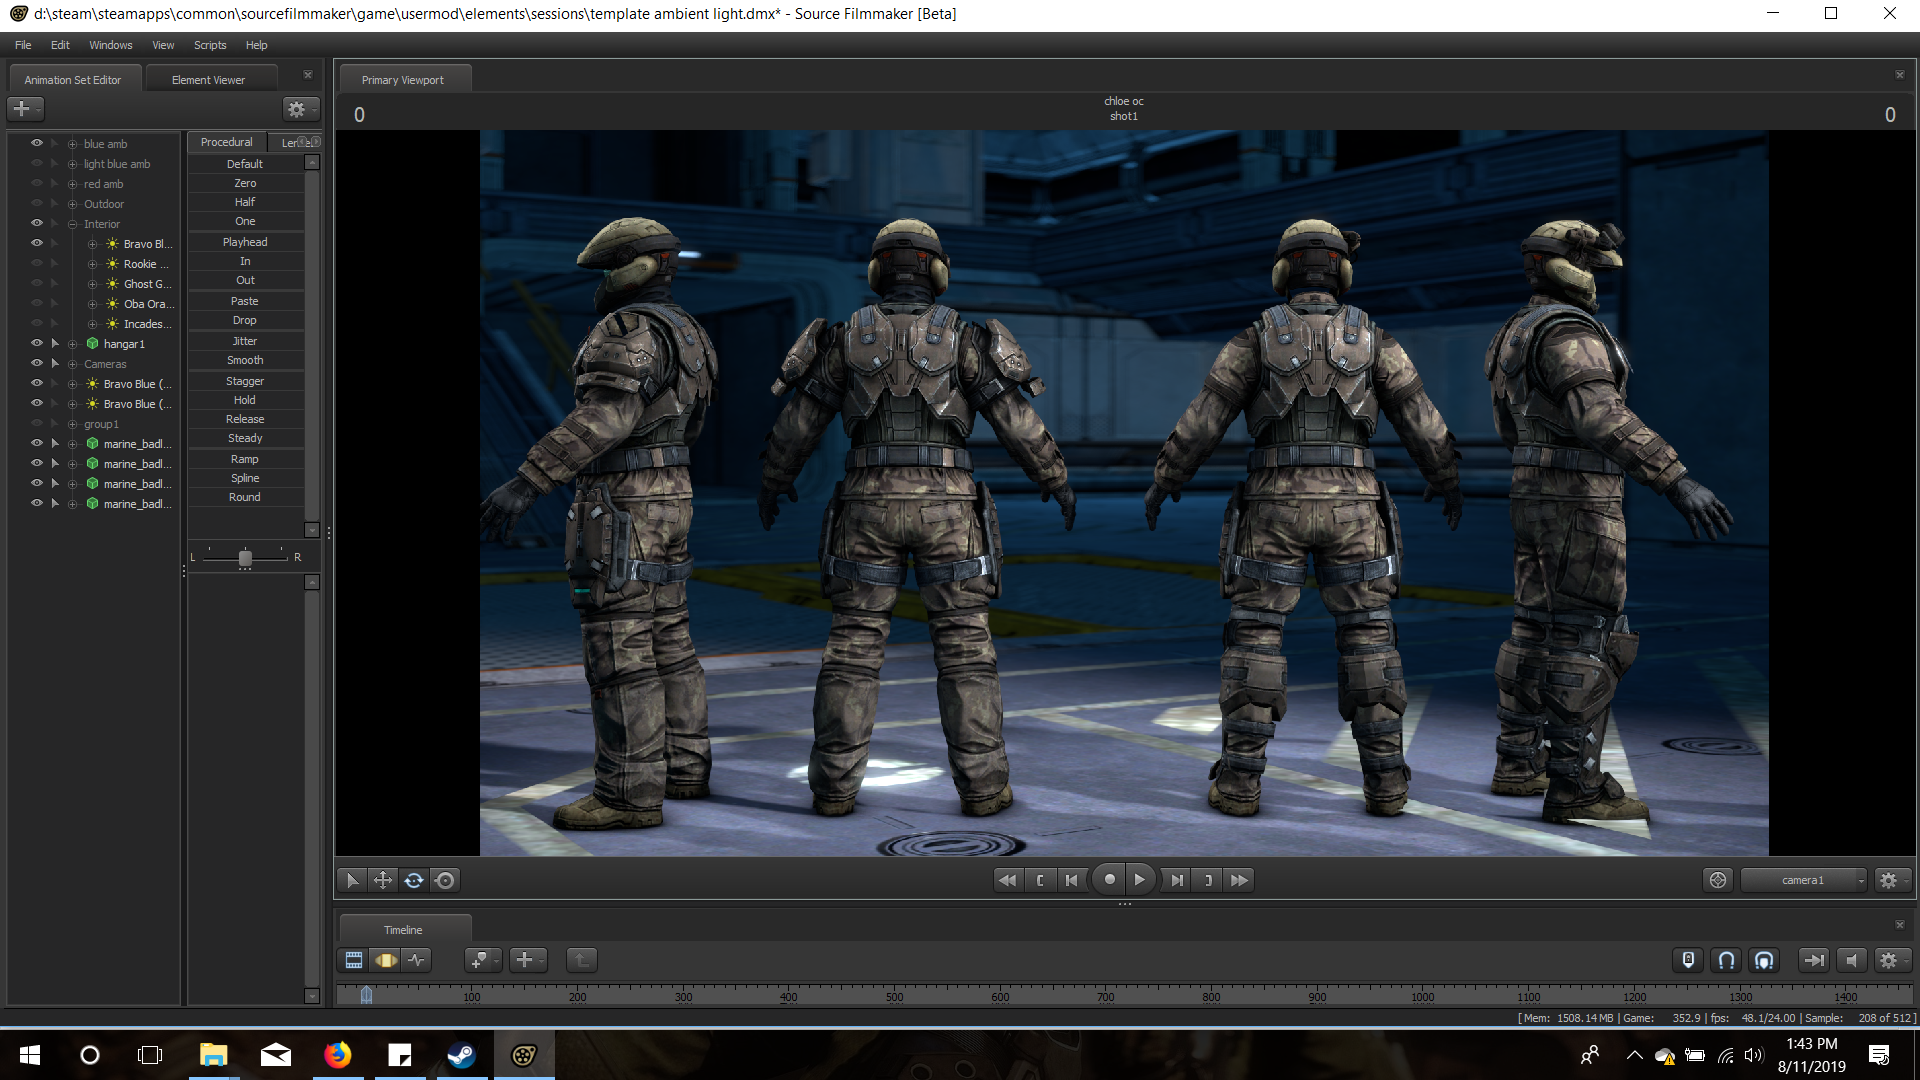Open the Scripts menu
This screenshot has width=1920, height=1080.
(x=210, y=45)
